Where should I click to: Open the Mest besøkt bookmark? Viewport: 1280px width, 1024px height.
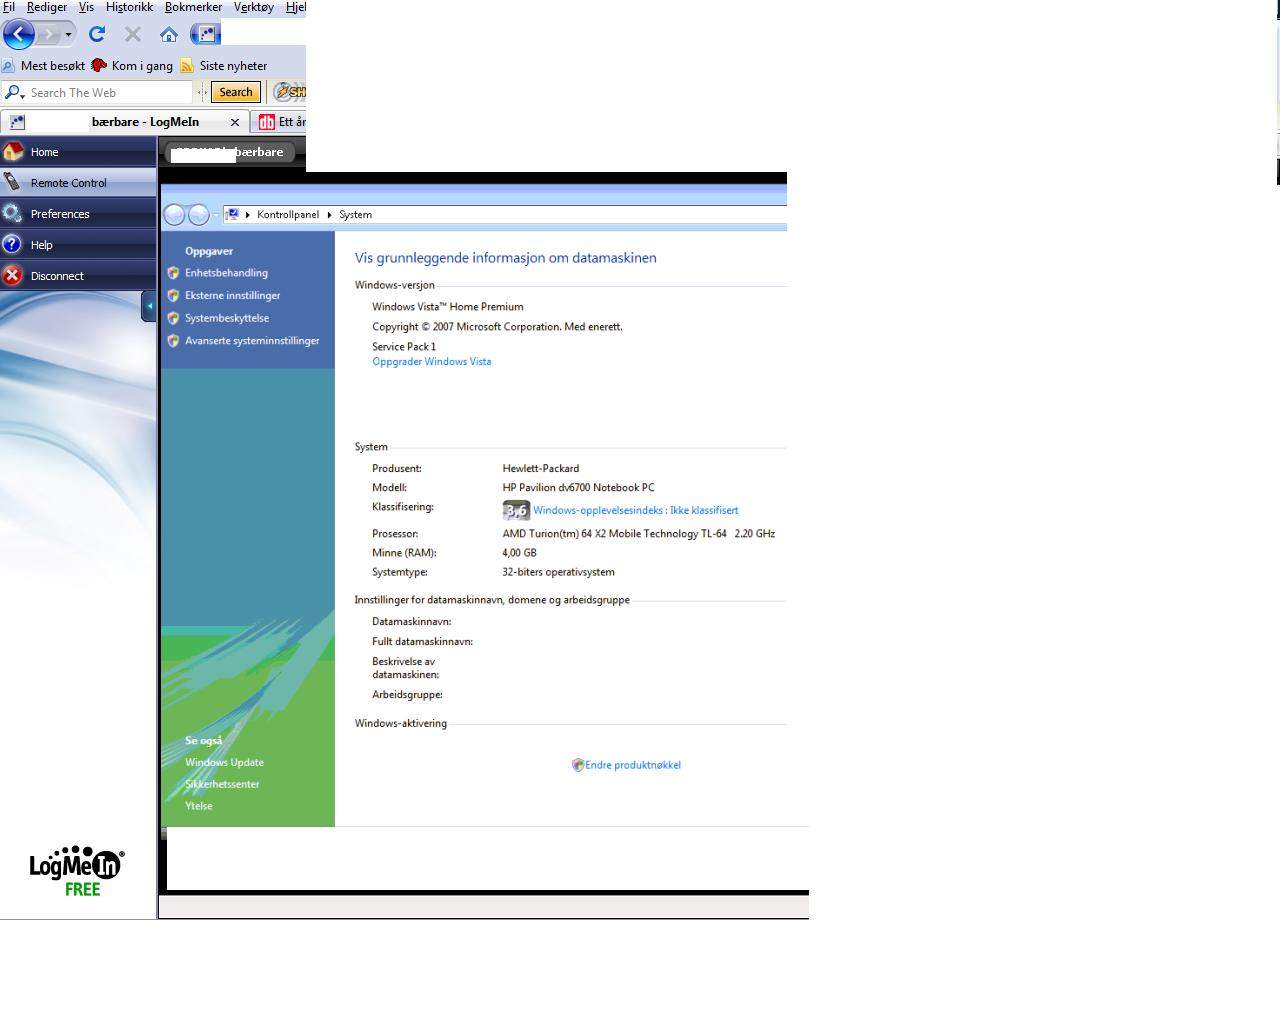tap(43, 65)
